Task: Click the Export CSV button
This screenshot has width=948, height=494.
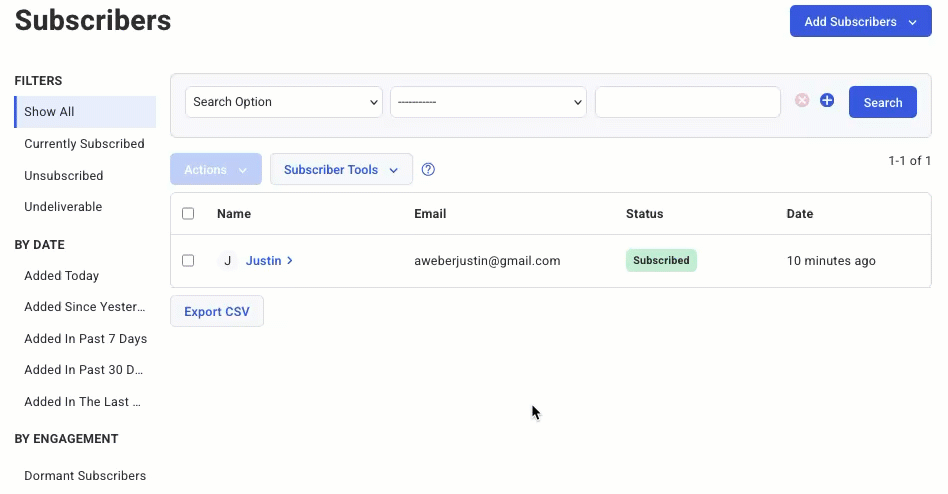Action: pos(217,312)
